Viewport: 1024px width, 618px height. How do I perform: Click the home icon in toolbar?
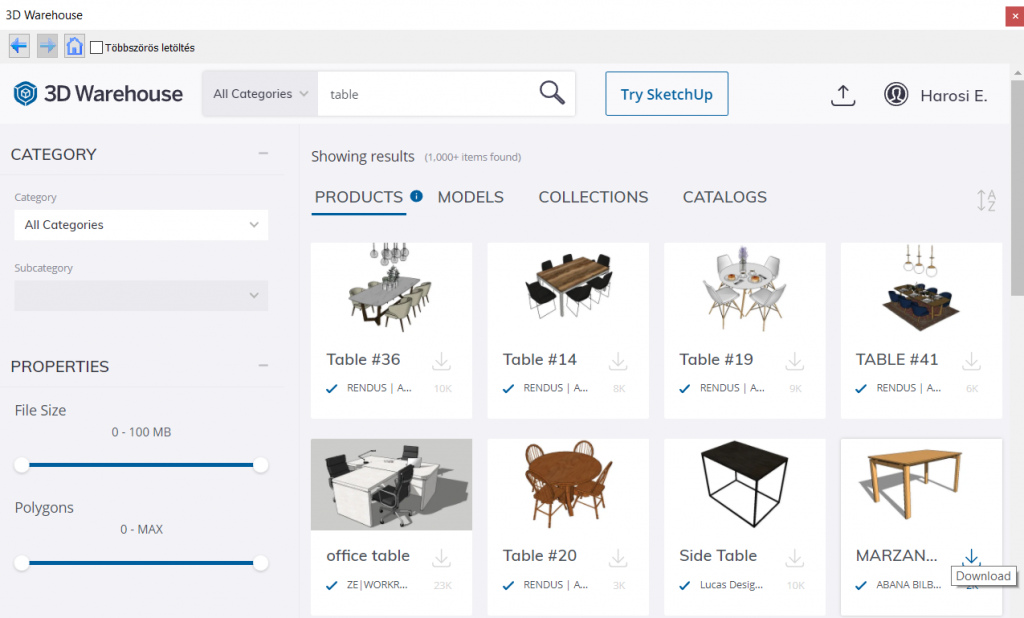tap(74, 46)
